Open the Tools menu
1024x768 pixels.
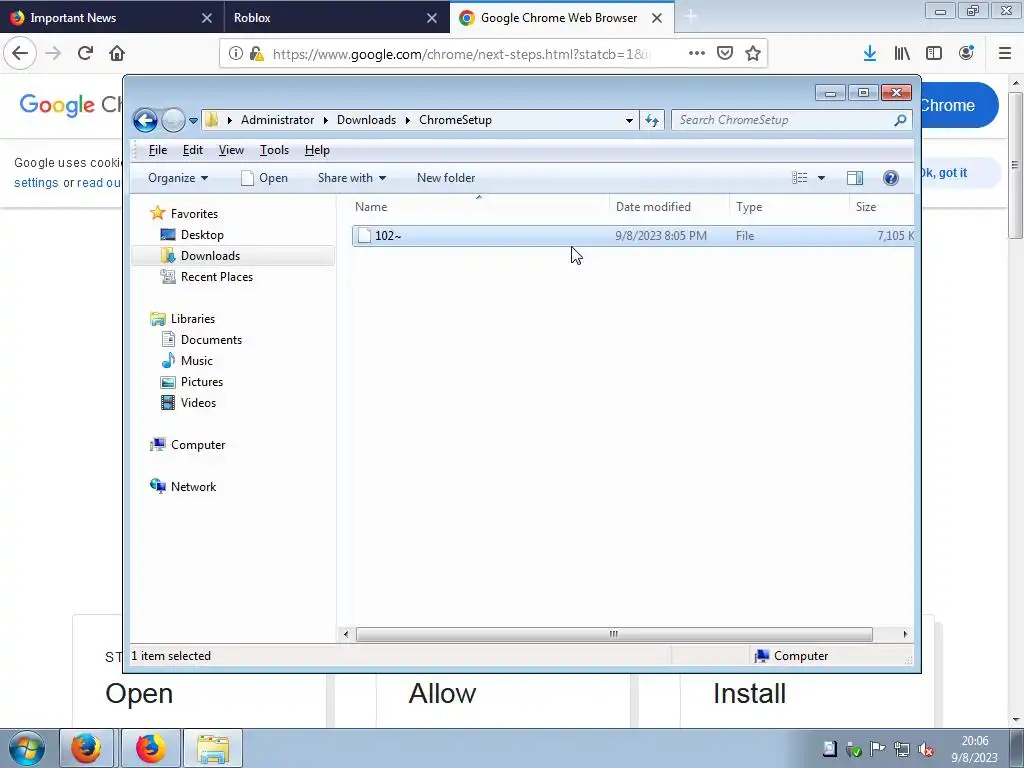coord(274,150)
